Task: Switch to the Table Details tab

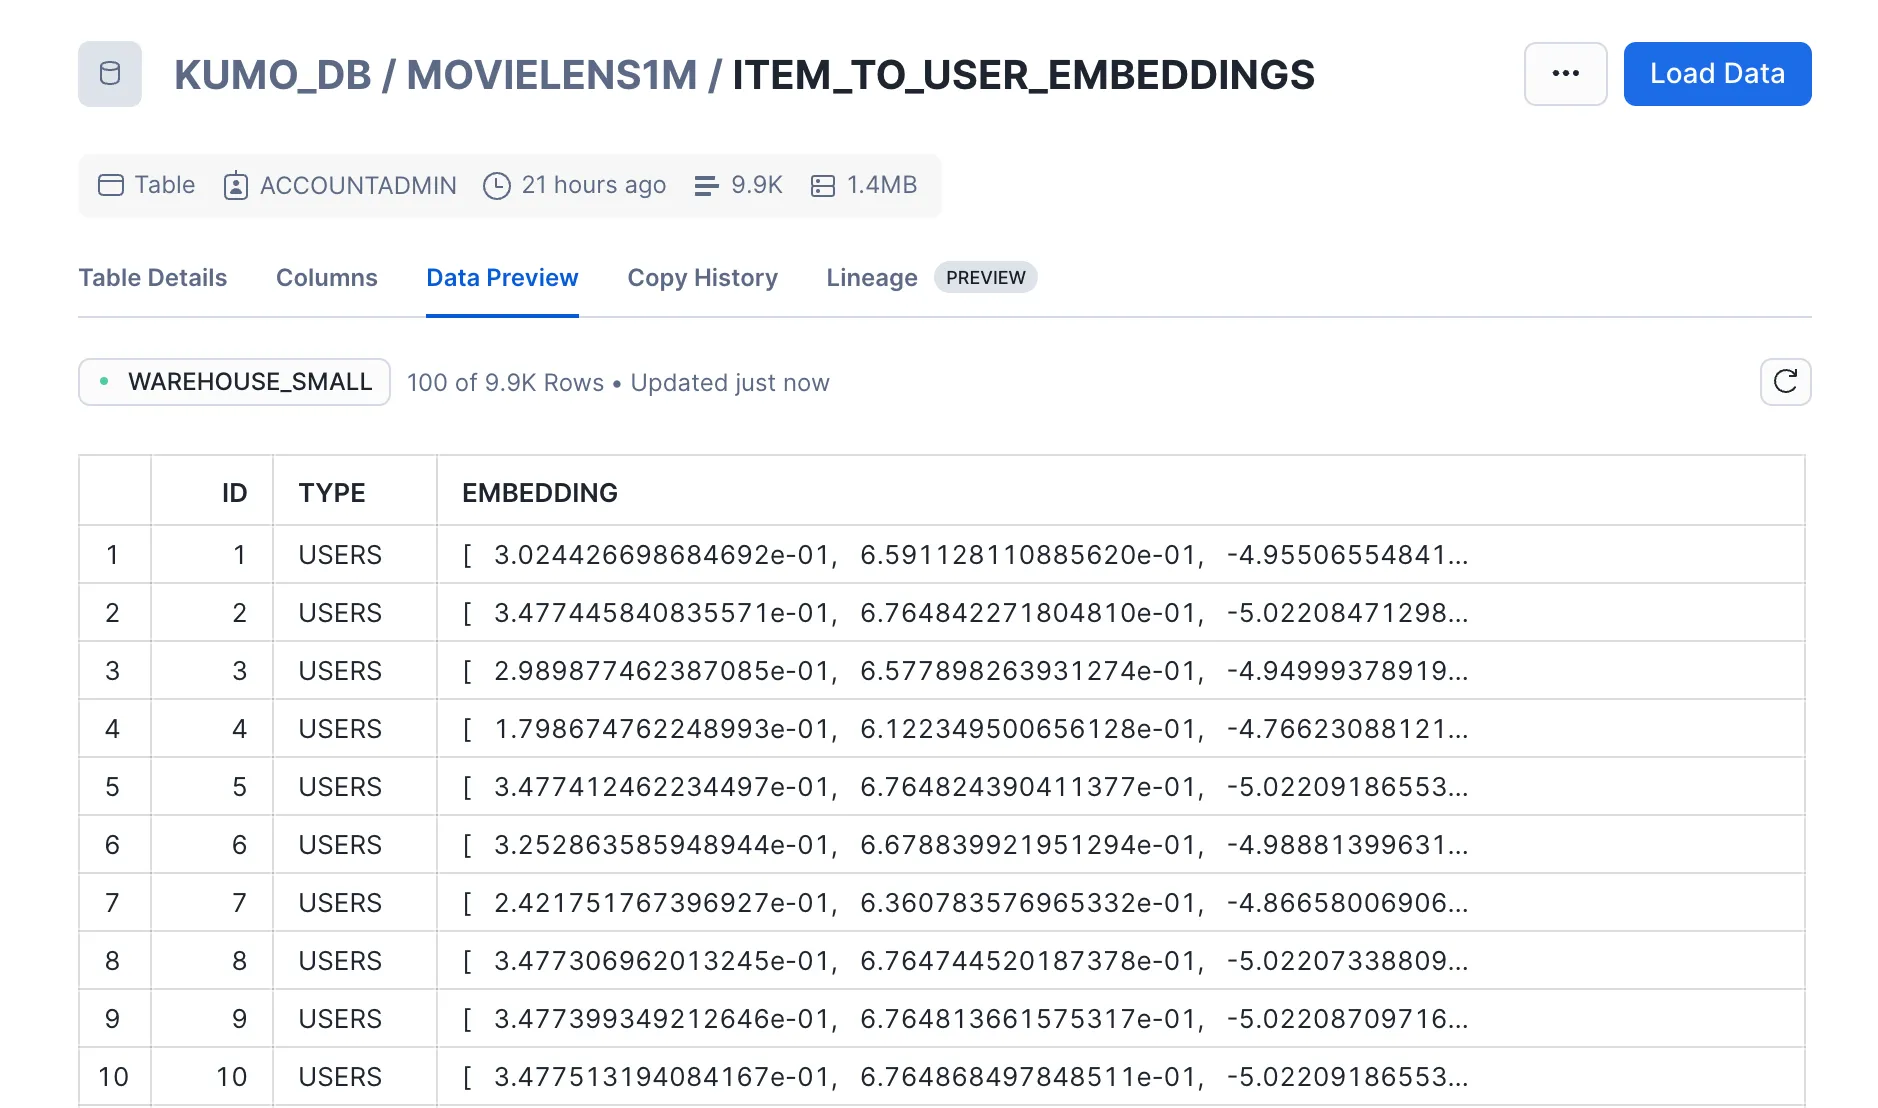Action: pos(153,278)
